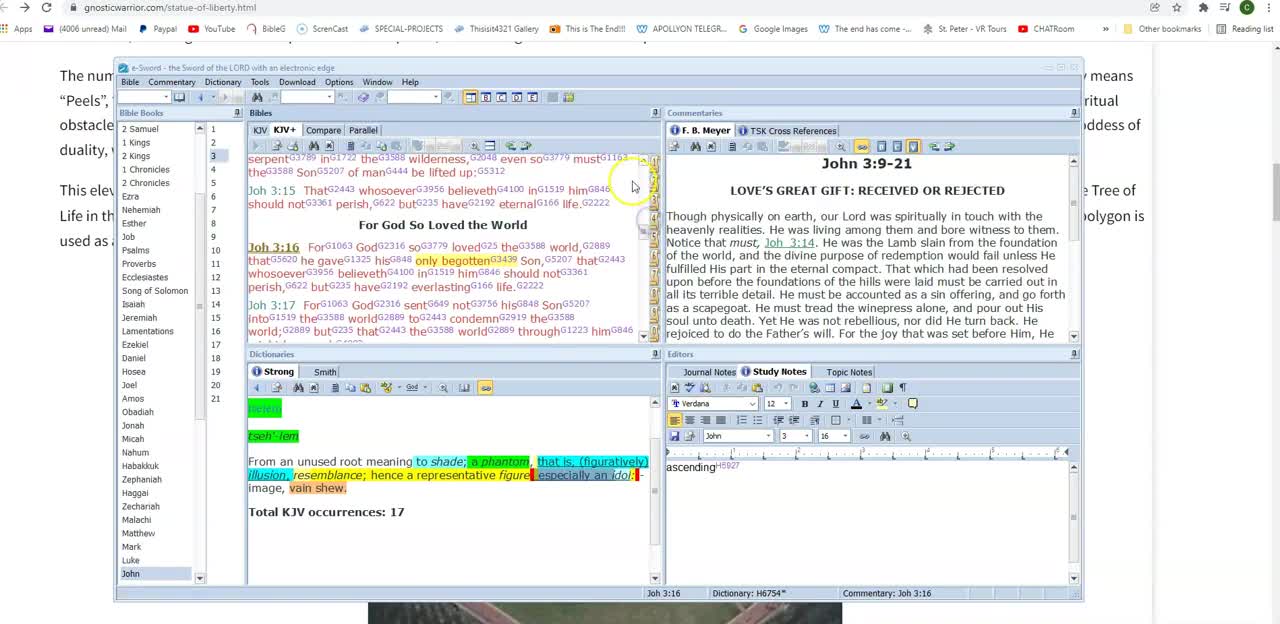Select the Editor layout 'E' icon

coord(532,97)
